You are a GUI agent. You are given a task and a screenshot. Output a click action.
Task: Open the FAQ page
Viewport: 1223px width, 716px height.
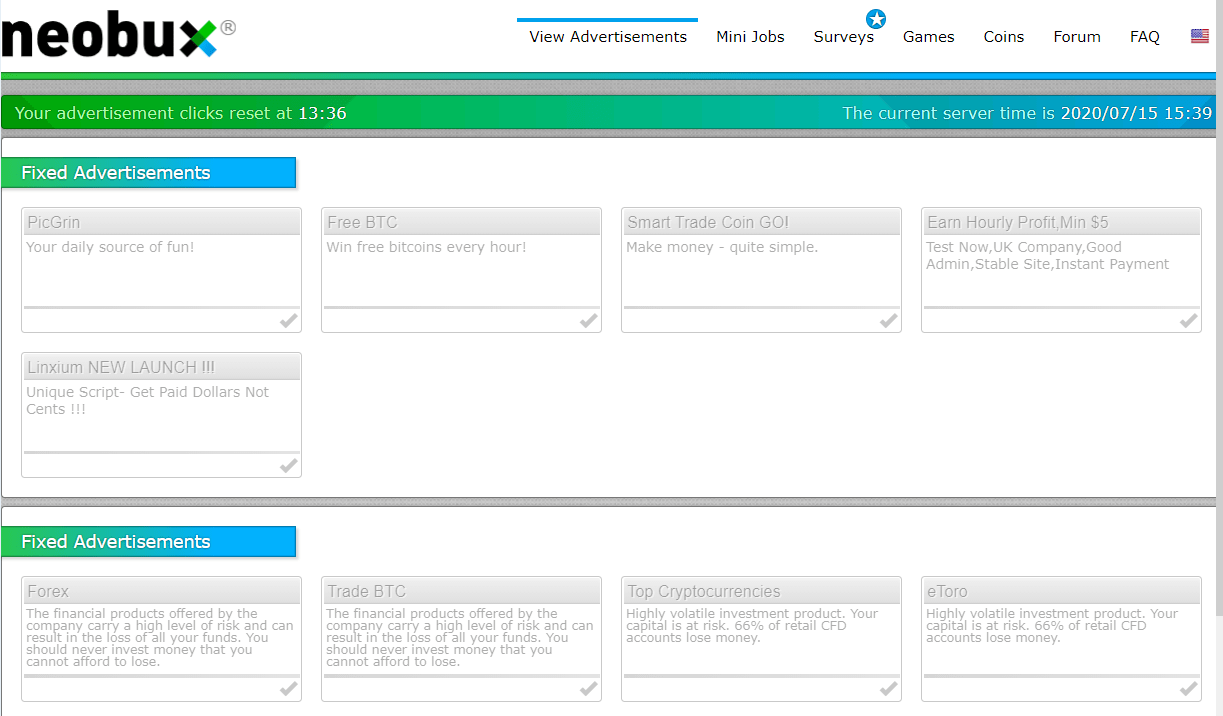[1144, 37]
